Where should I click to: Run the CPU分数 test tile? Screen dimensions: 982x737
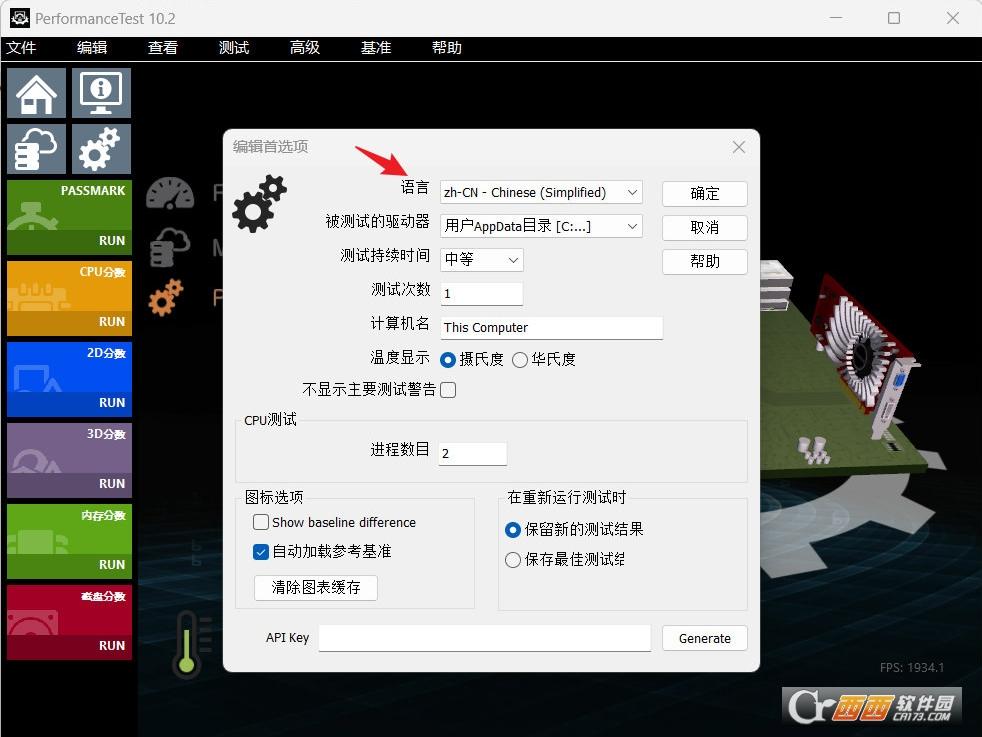(x=70, y=298)
